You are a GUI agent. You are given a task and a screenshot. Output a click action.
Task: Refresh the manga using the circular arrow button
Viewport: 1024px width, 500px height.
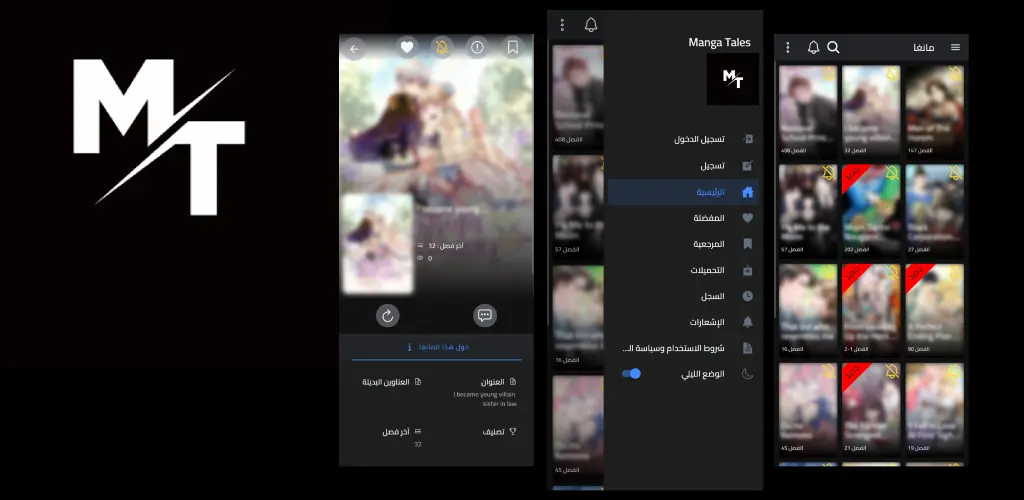tap(387, 316)
